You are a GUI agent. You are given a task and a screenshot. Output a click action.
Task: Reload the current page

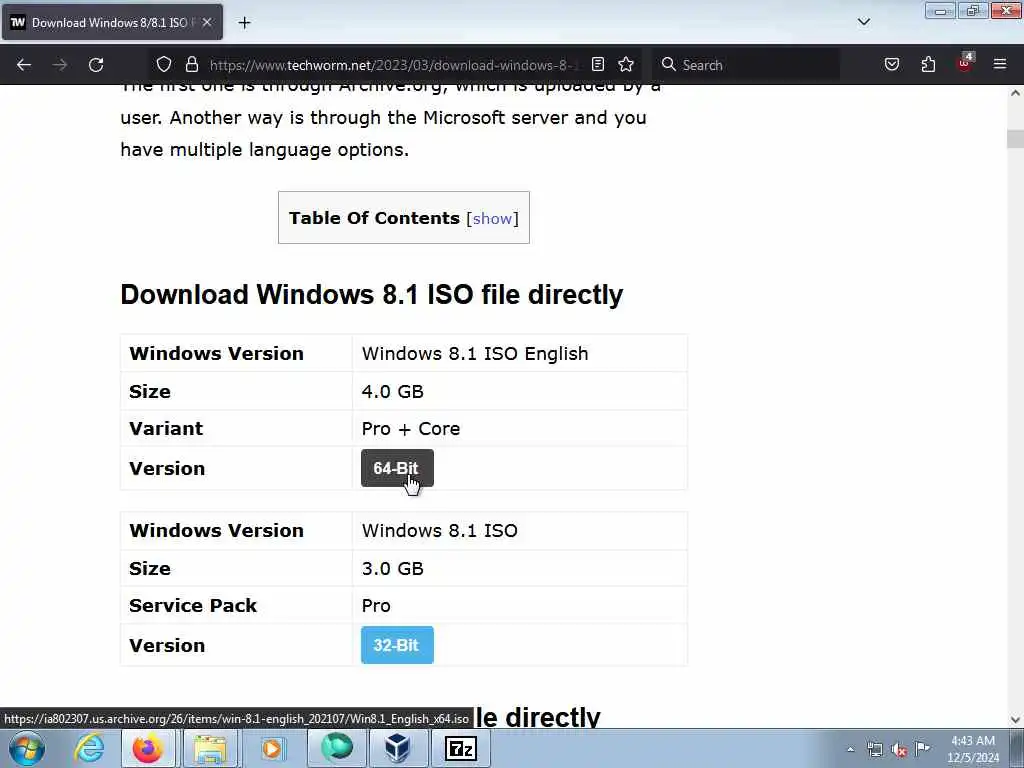tap(96, 65)
